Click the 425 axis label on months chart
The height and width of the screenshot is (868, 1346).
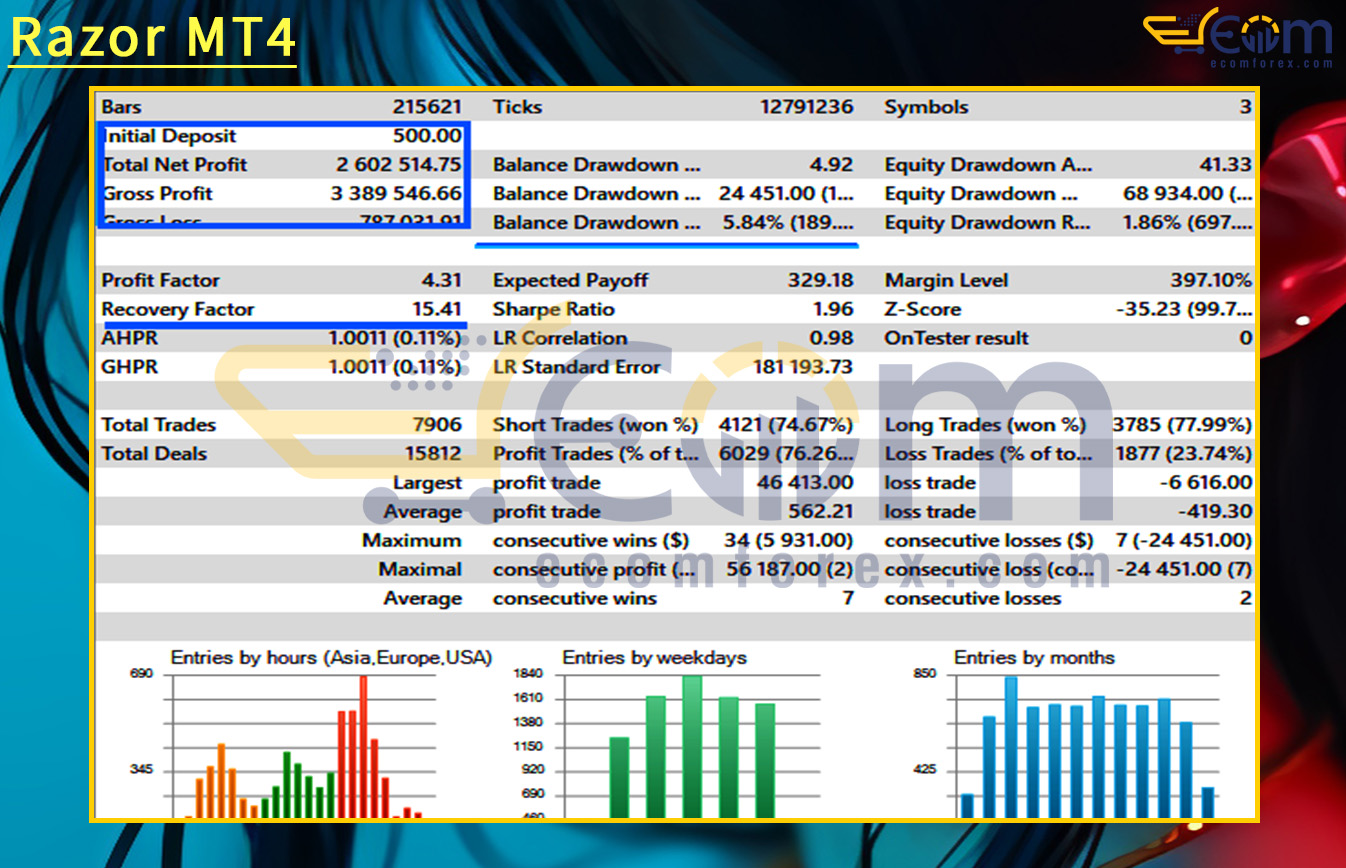925,771
